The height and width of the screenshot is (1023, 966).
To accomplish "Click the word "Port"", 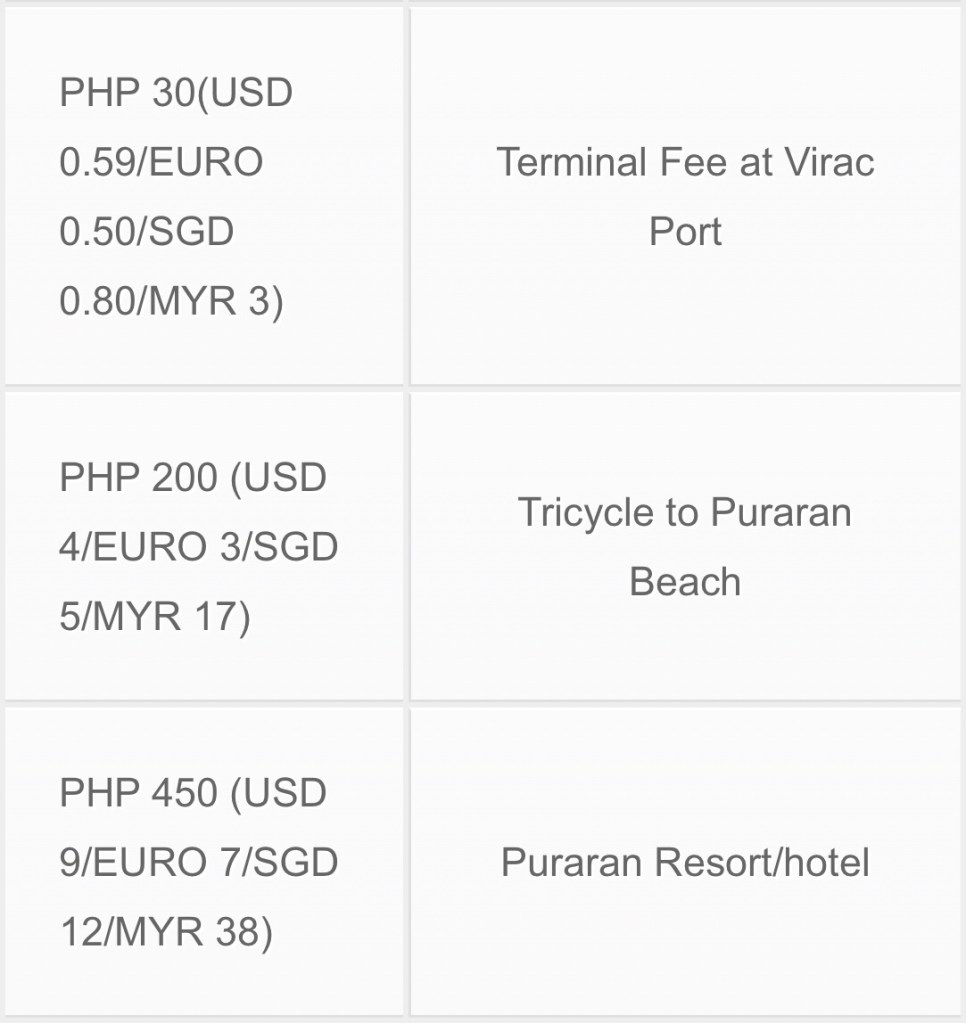I will (686, 232).
